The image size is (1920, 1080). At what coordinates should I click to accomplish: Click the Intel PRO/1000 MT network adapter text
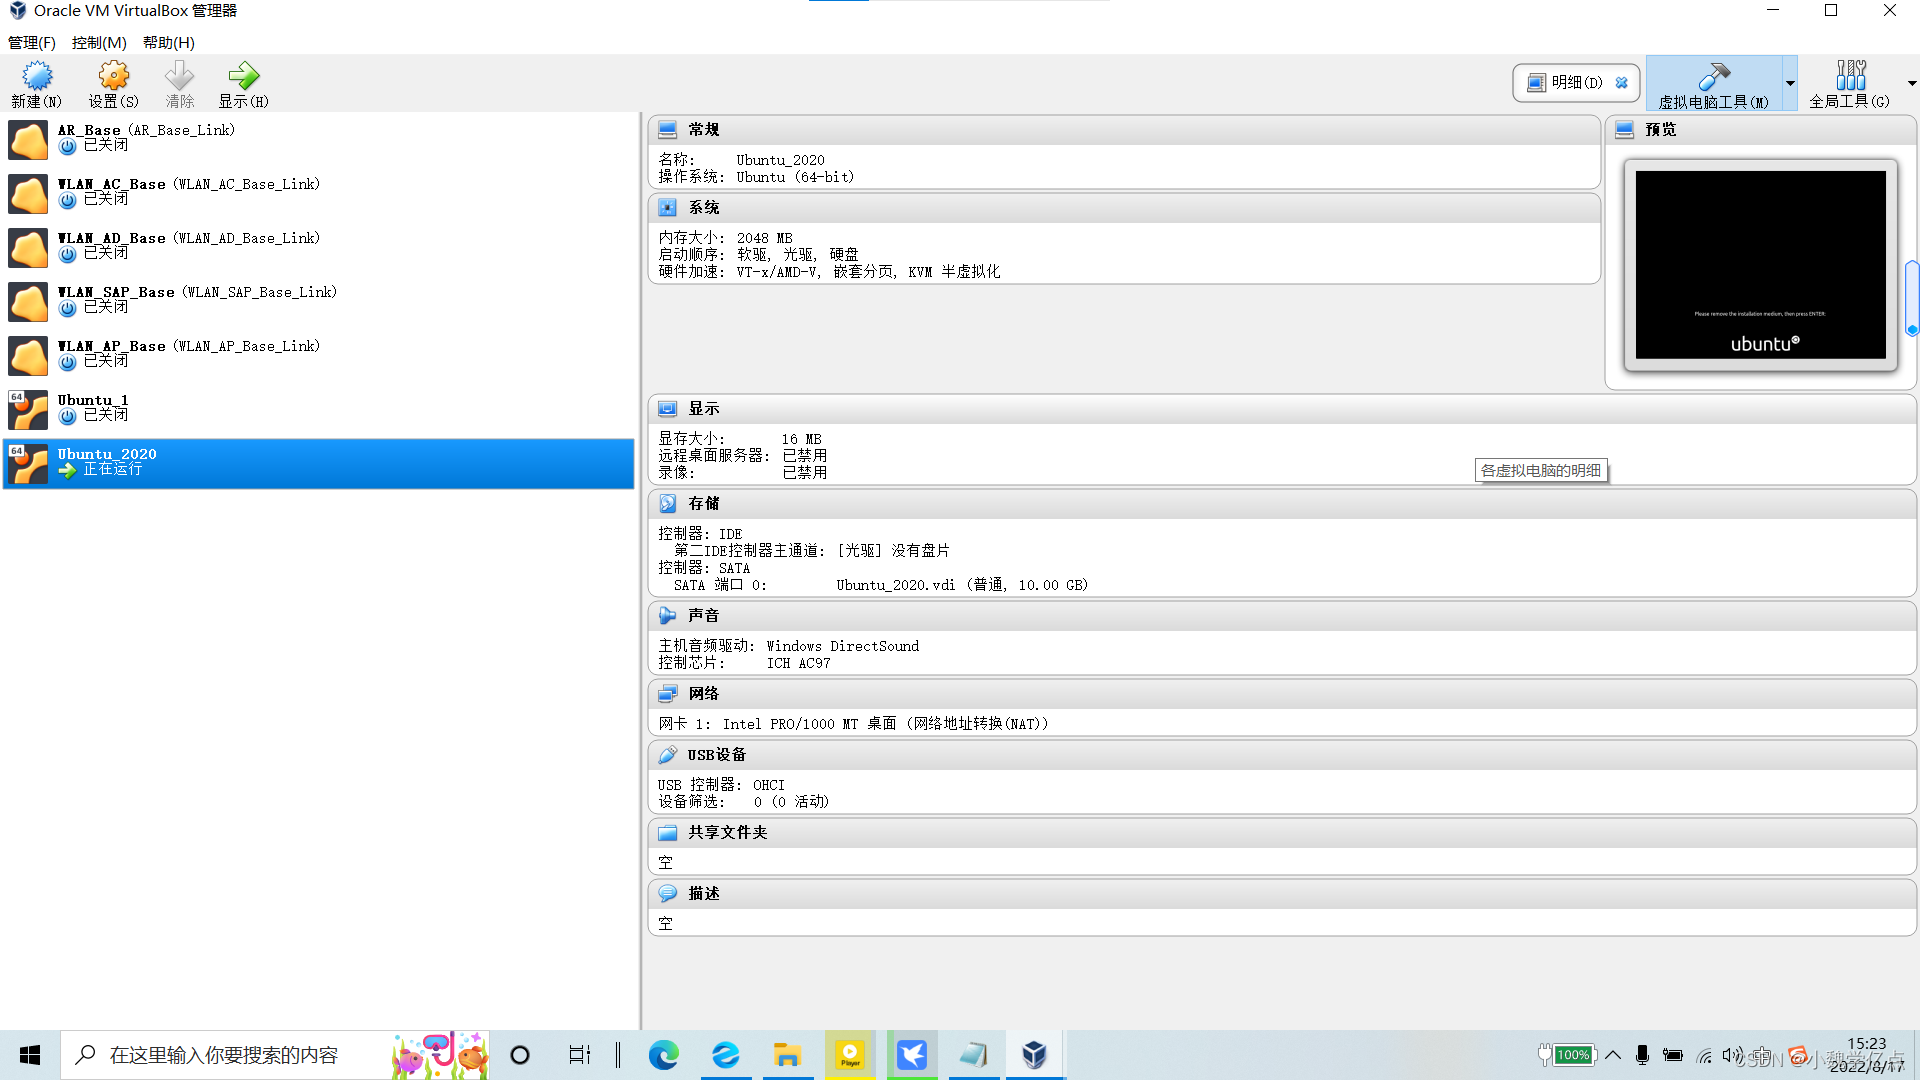click(885, 724)
